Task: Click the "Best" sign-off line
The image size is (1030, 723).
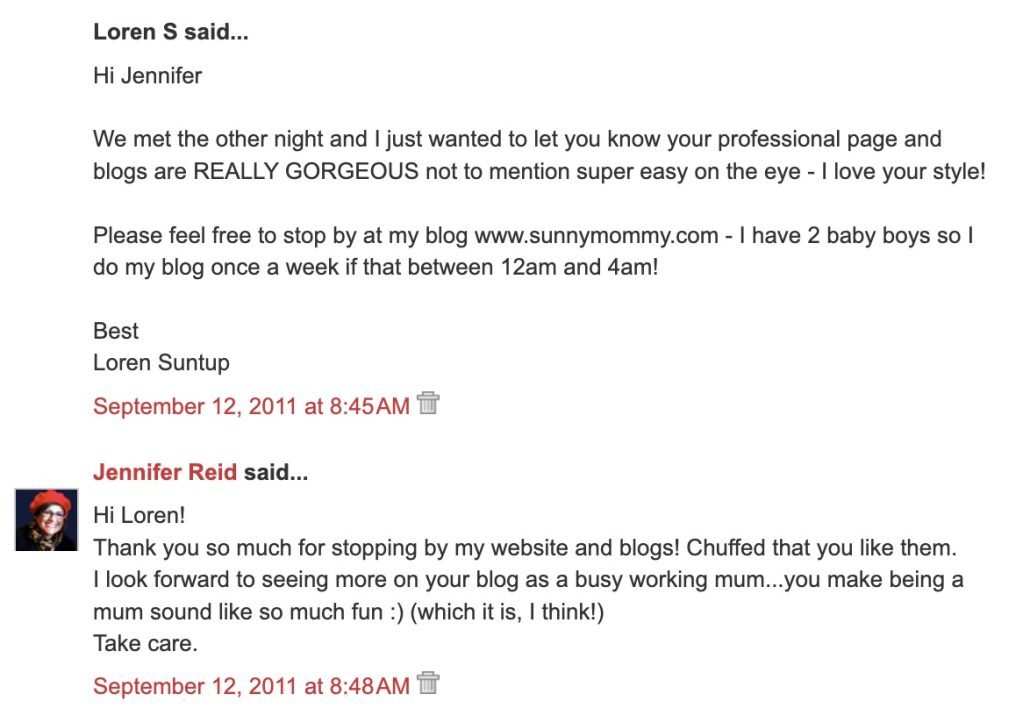Action: coord(116,331)
